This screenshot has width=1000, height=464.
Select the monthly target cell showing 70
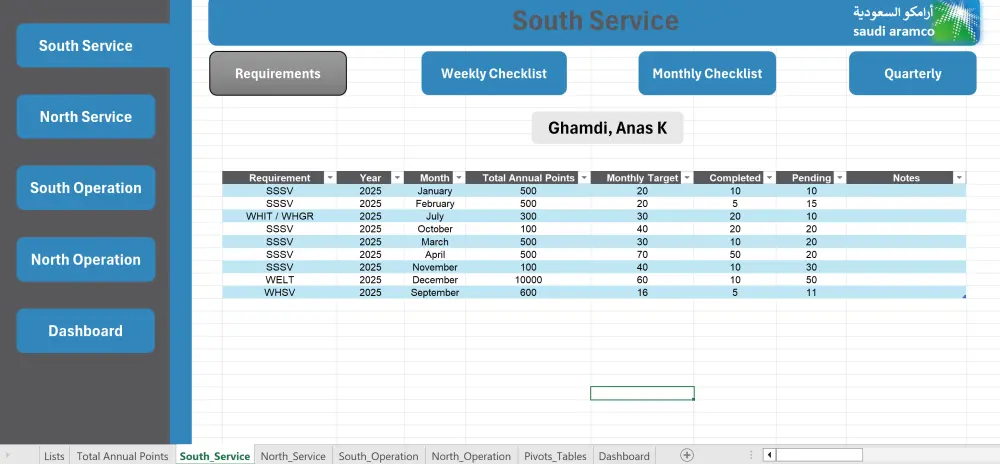click(x=642, y=254)
